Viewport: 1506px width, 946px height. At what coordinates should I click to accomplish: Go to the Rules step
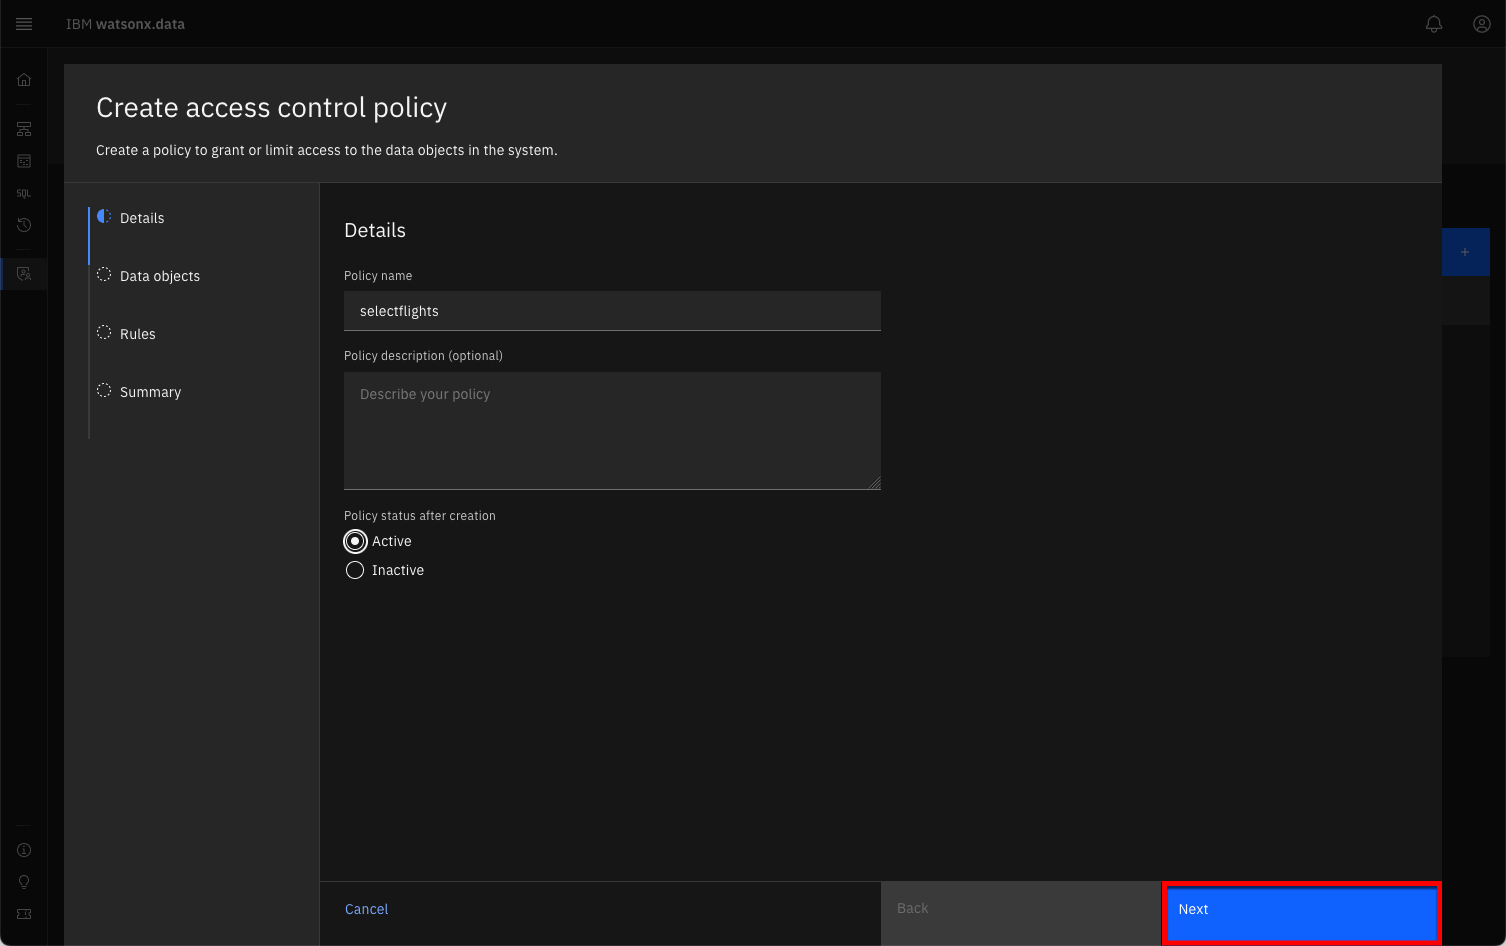pyautogui.click(x=138, y=334)
